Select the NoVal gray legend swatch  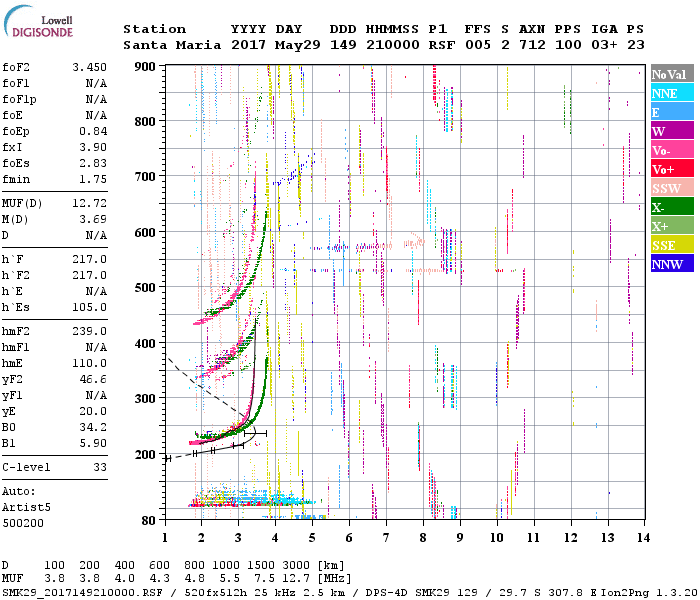(672, 74)
